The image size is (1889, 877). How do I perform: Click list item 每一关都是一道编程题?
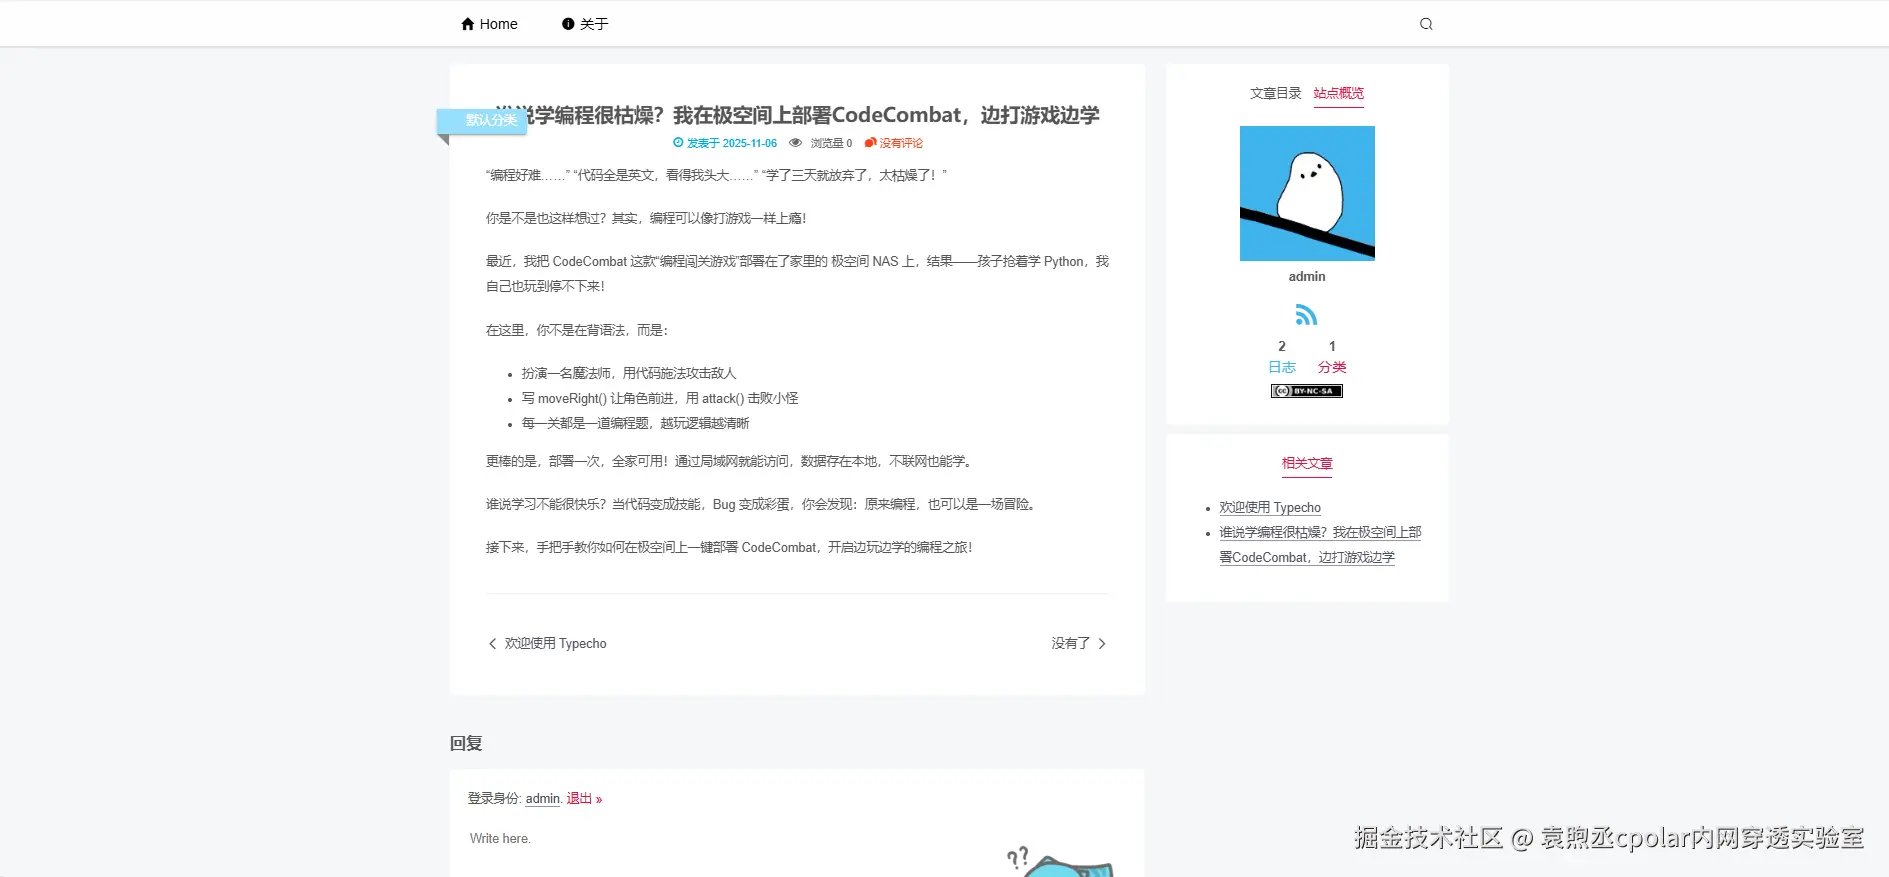635,423
